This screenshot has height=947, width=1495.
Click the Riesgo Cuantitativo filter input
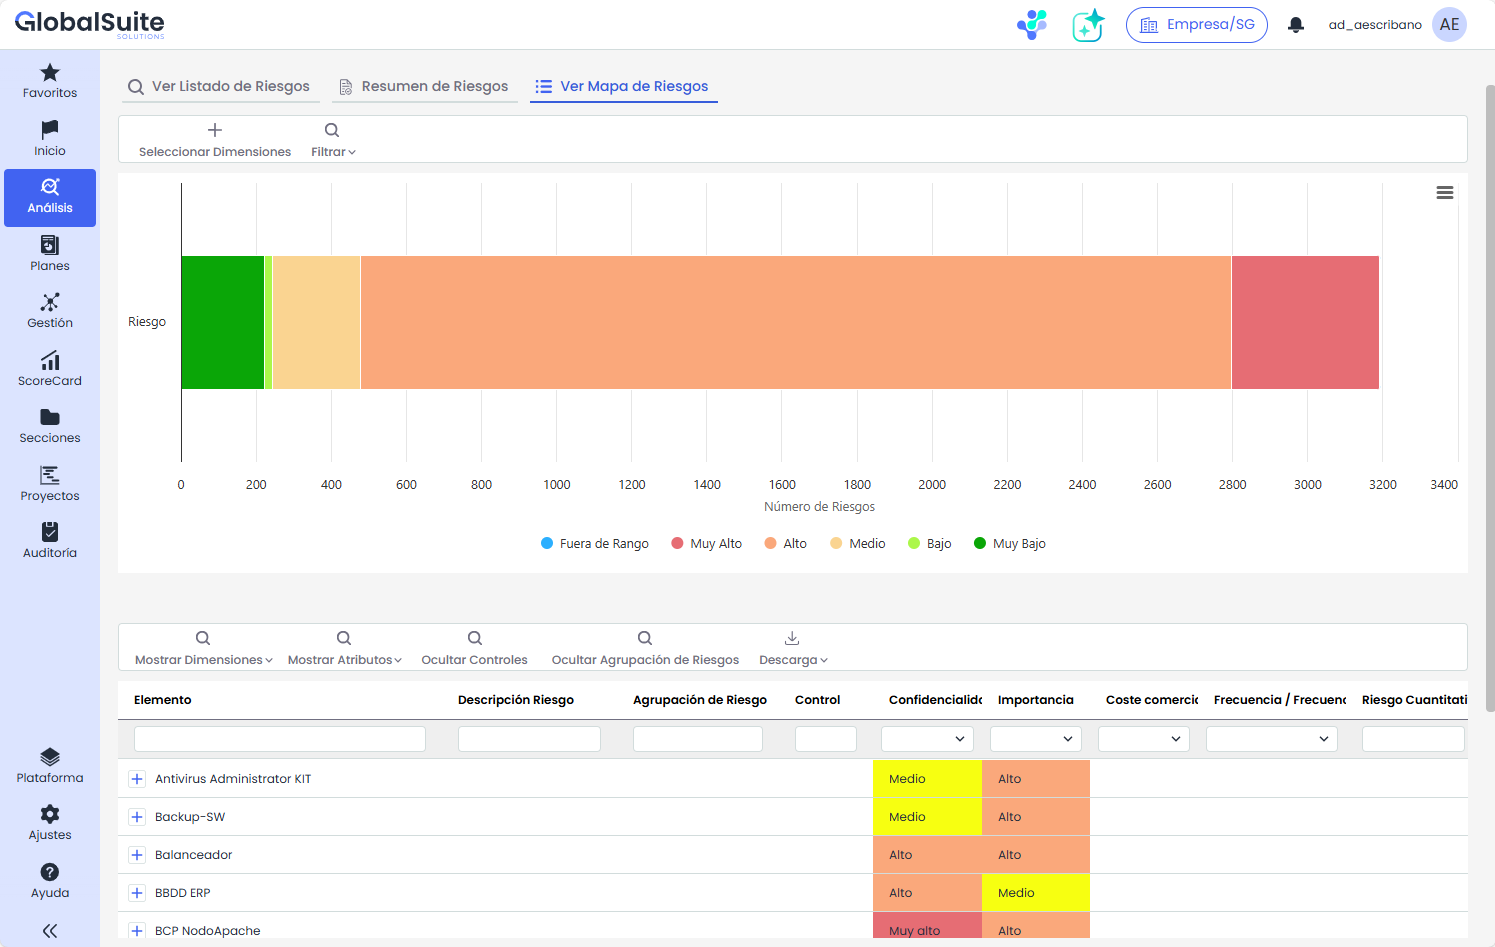pyautogui.click(x=1413, y=739)
